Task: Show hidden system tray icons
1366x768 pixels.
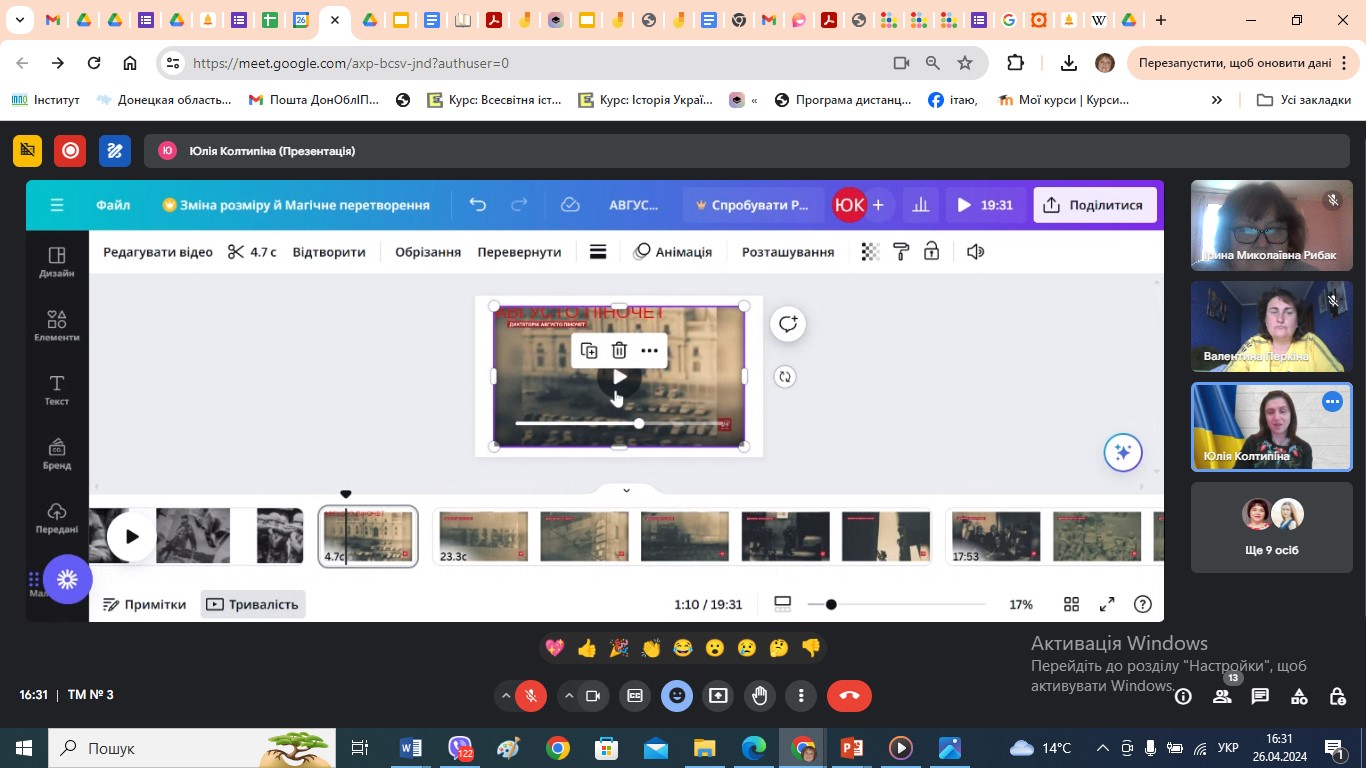Action: pos(1103,748)
